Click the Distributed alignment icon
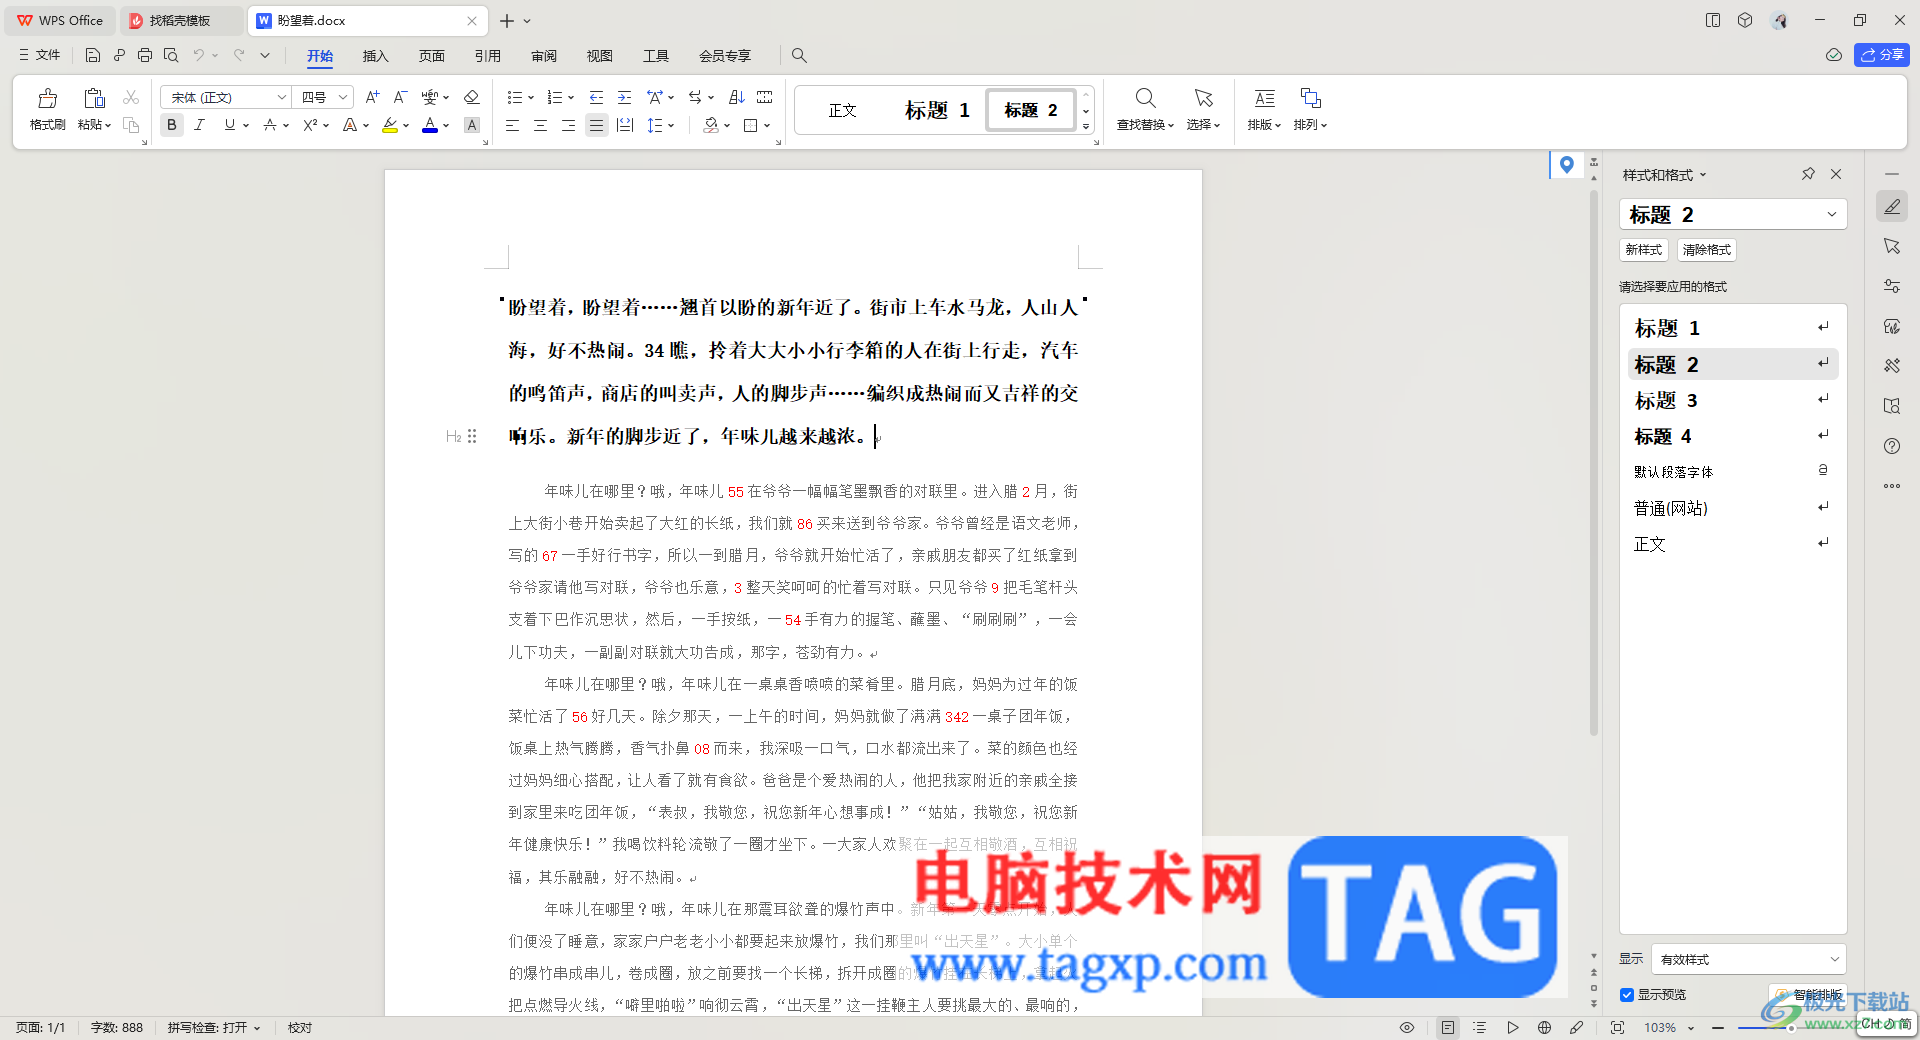This screenshot has height=1040, width=1920. (625, 125)
